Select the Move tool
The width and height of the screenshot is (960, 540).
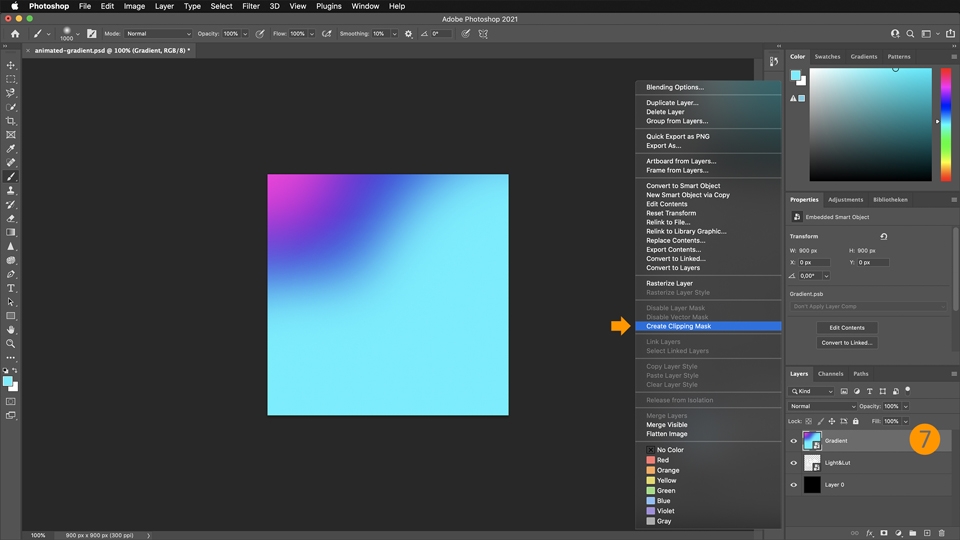(x=11, y=65)
